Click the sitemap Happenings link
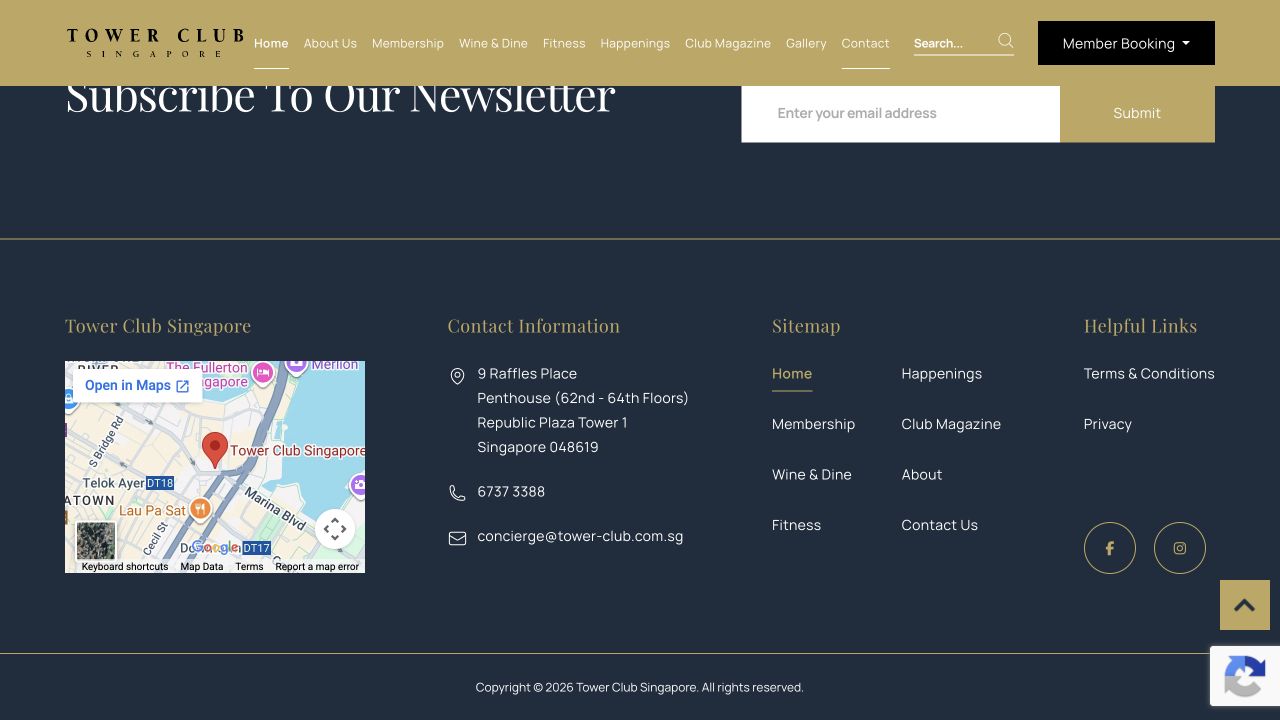Viewport: 1280px width, 720px height. (941, 374)
